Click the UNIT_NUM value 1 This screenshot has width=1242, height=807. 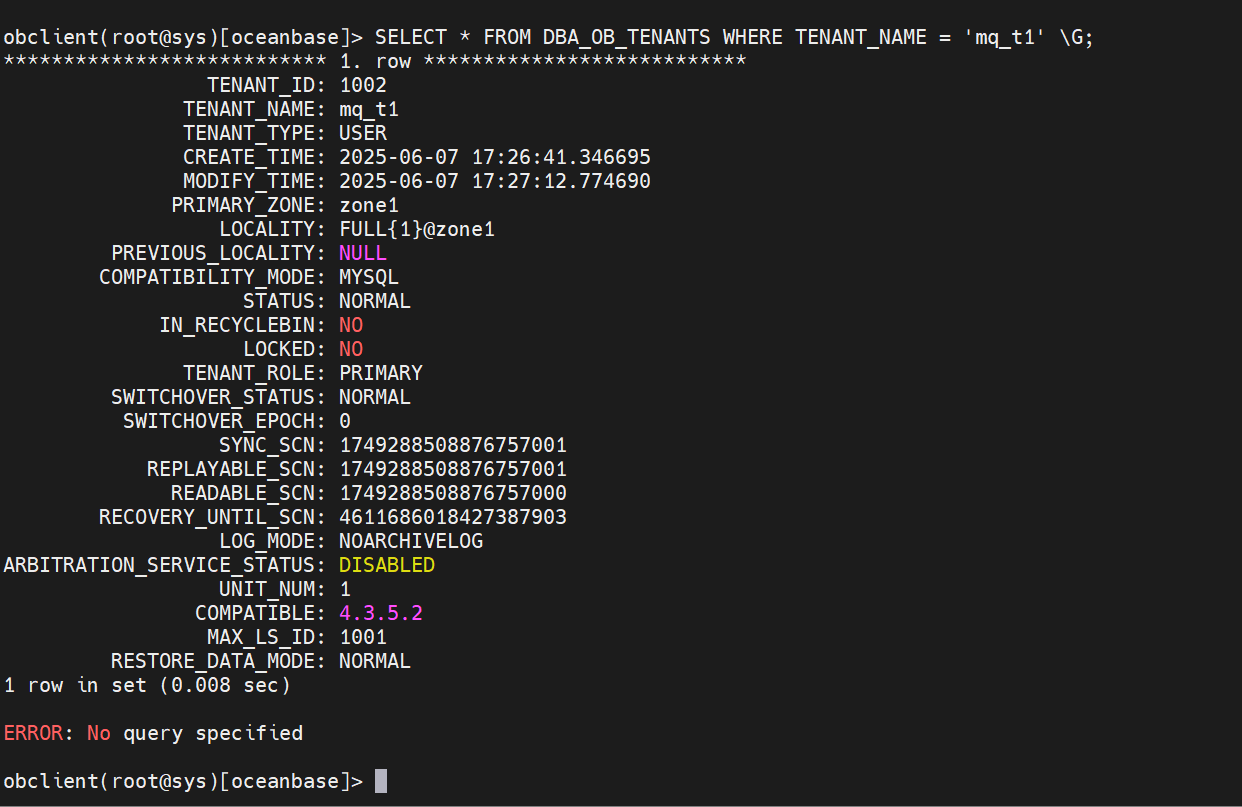(345, 589)
